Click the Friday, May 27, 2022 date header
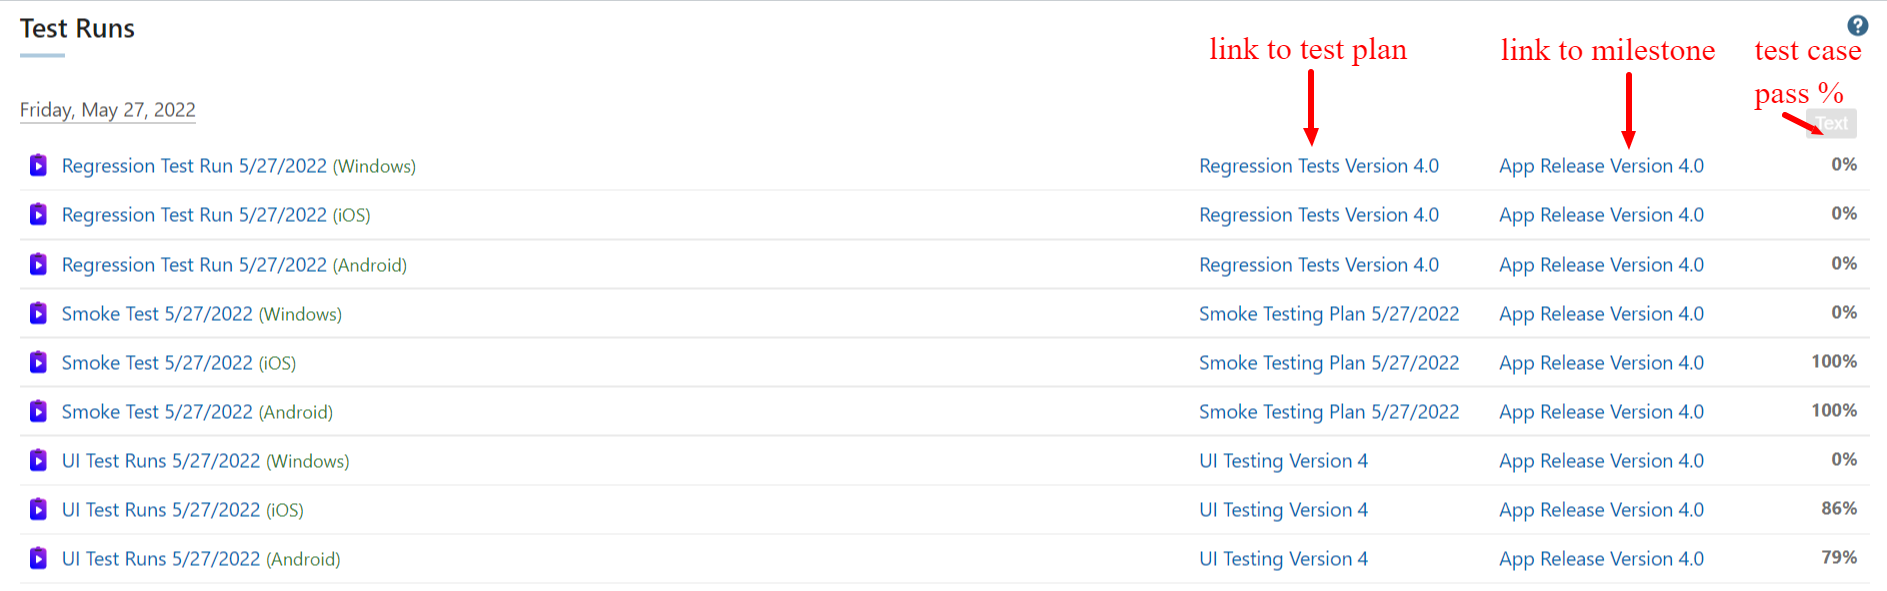This screenshot has width=1887, height=591. point(108,110)
